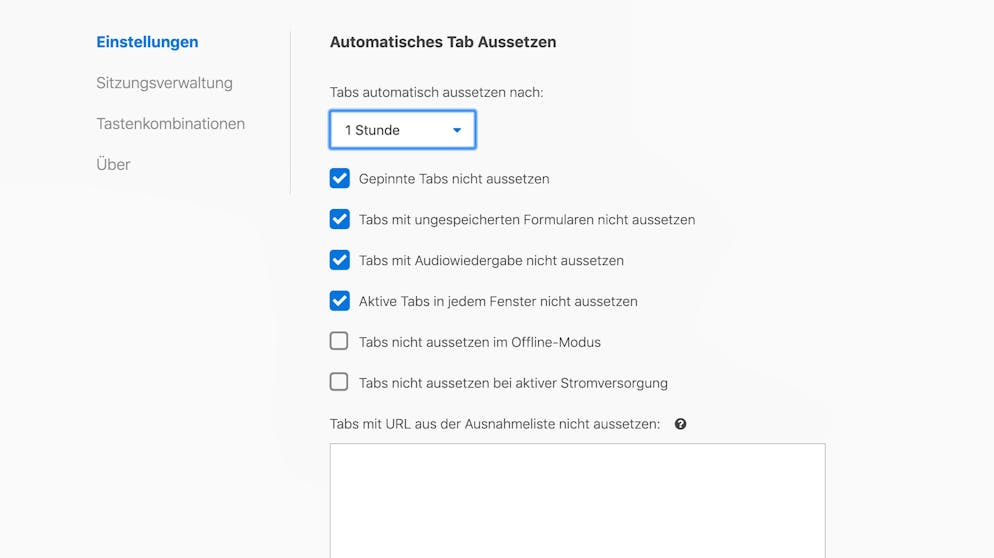Disable the Audiowiedergabe nicht aussetzen checkbox
The height and width of the screenshot is (558, 994).
[x=340, y=260]
